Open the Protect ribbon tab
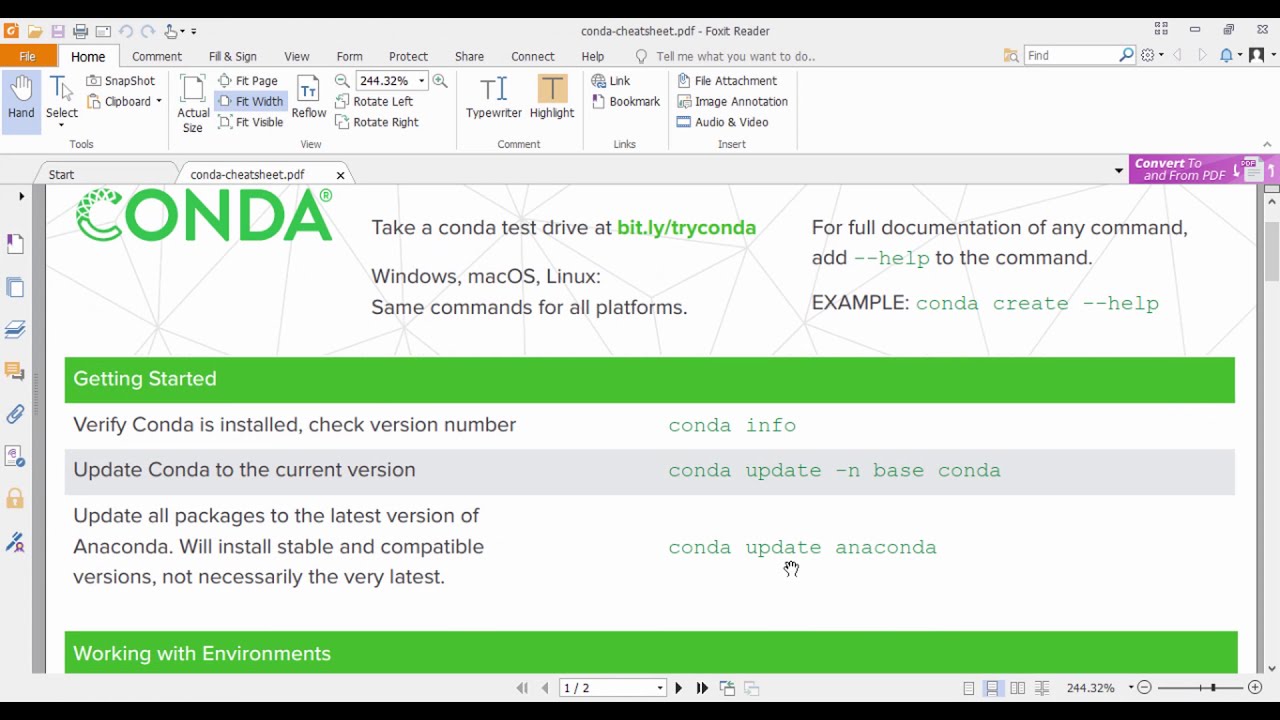Screen dimensions: 1280x720 pos(408,57)
